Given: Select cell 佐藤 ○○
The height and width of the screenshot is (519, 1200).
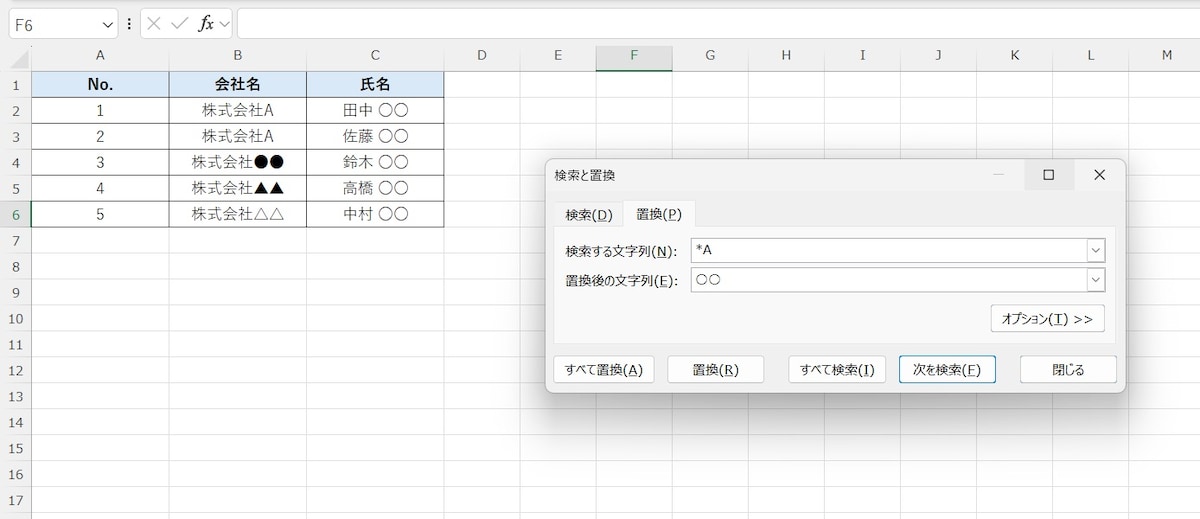Looking at the screenshot, I should pos(375,136).
